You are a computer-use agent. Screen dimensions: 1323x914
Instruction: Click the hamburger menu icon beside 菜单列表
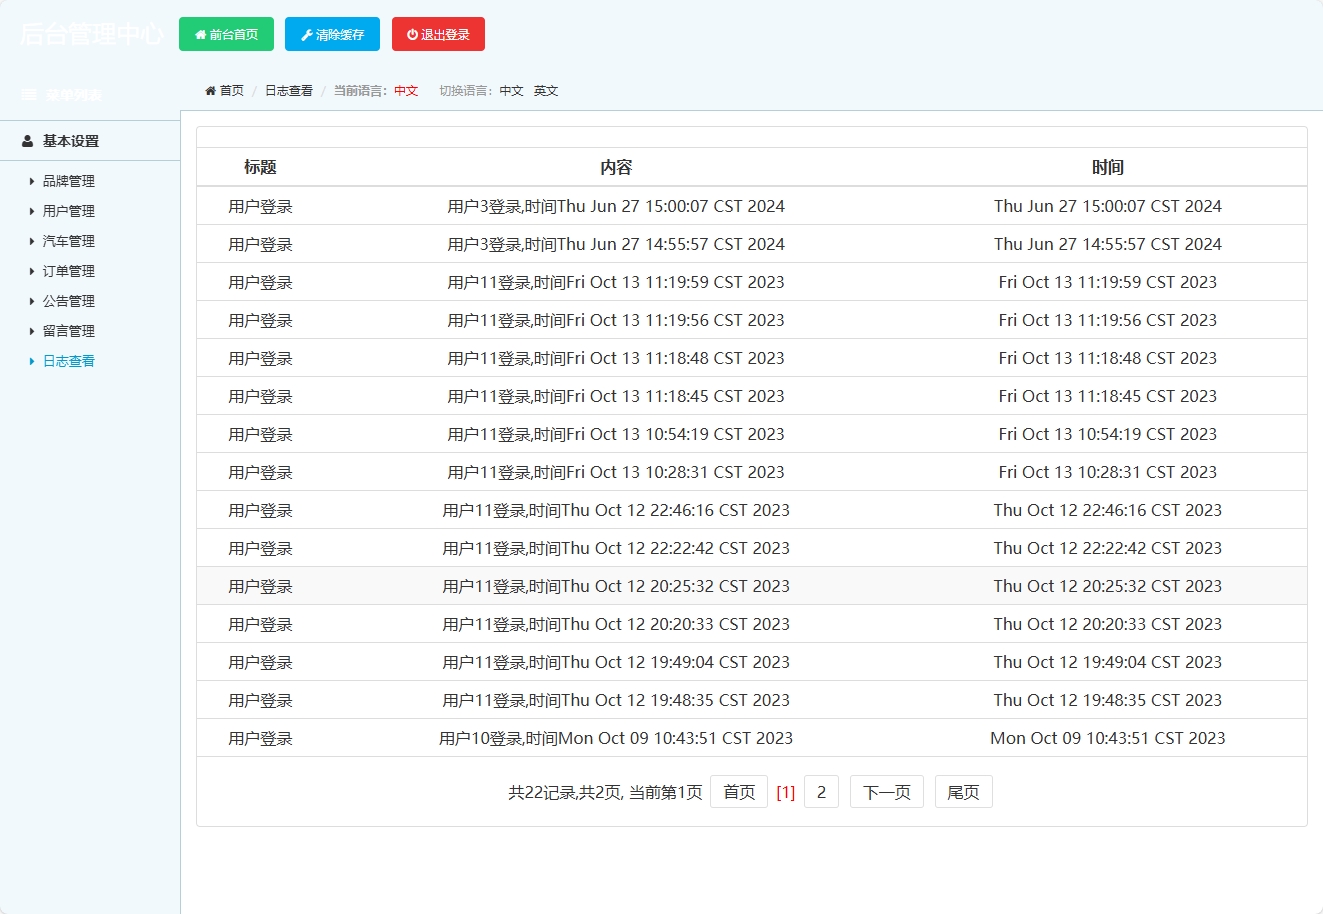click(27, 94)
